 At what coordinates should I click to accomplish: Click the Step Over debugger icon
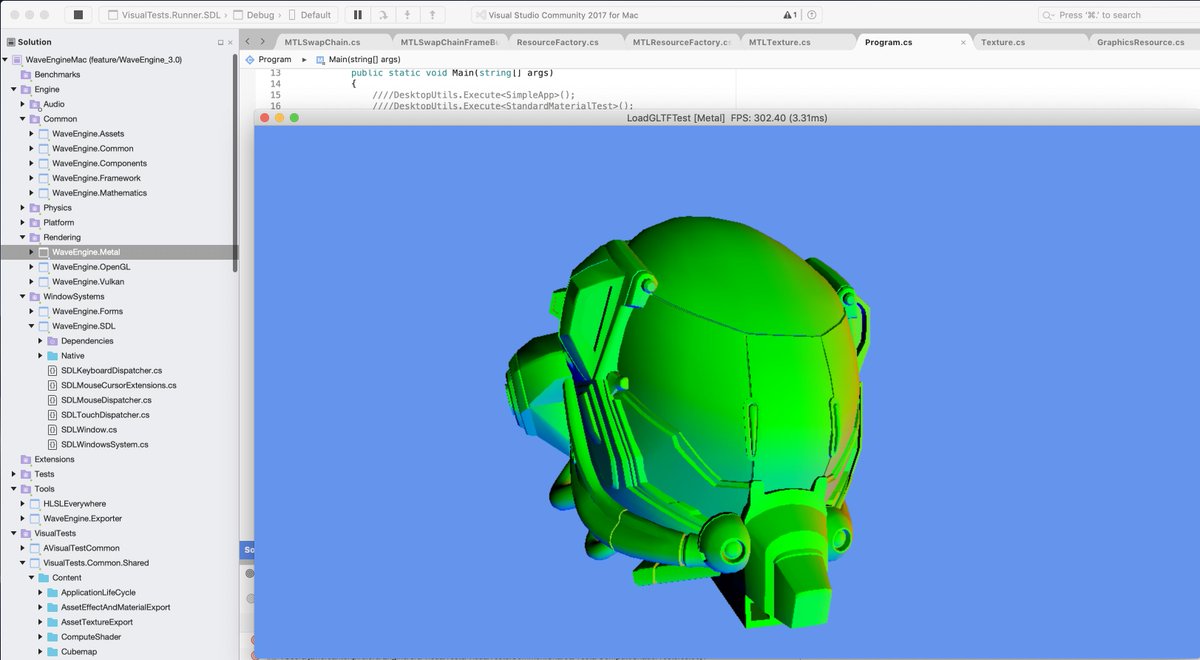point(381,15)
